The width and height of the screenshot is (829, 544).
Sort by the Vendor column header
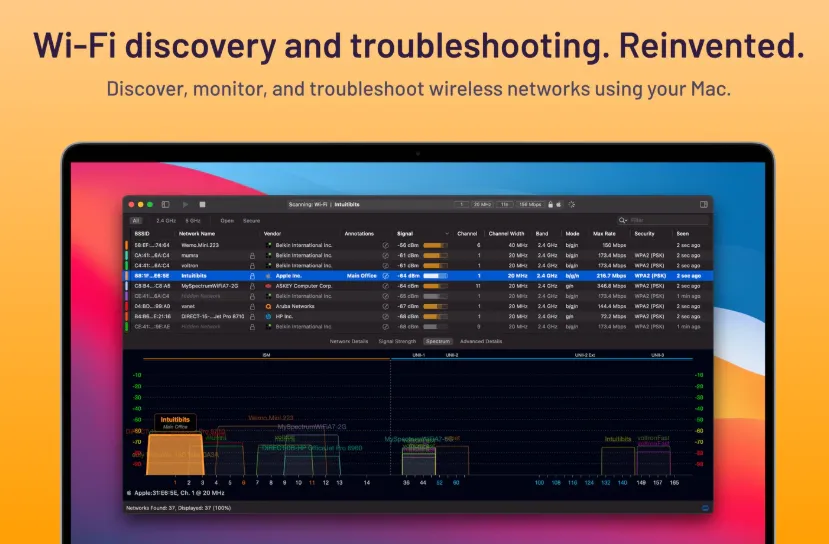point(272,234)
